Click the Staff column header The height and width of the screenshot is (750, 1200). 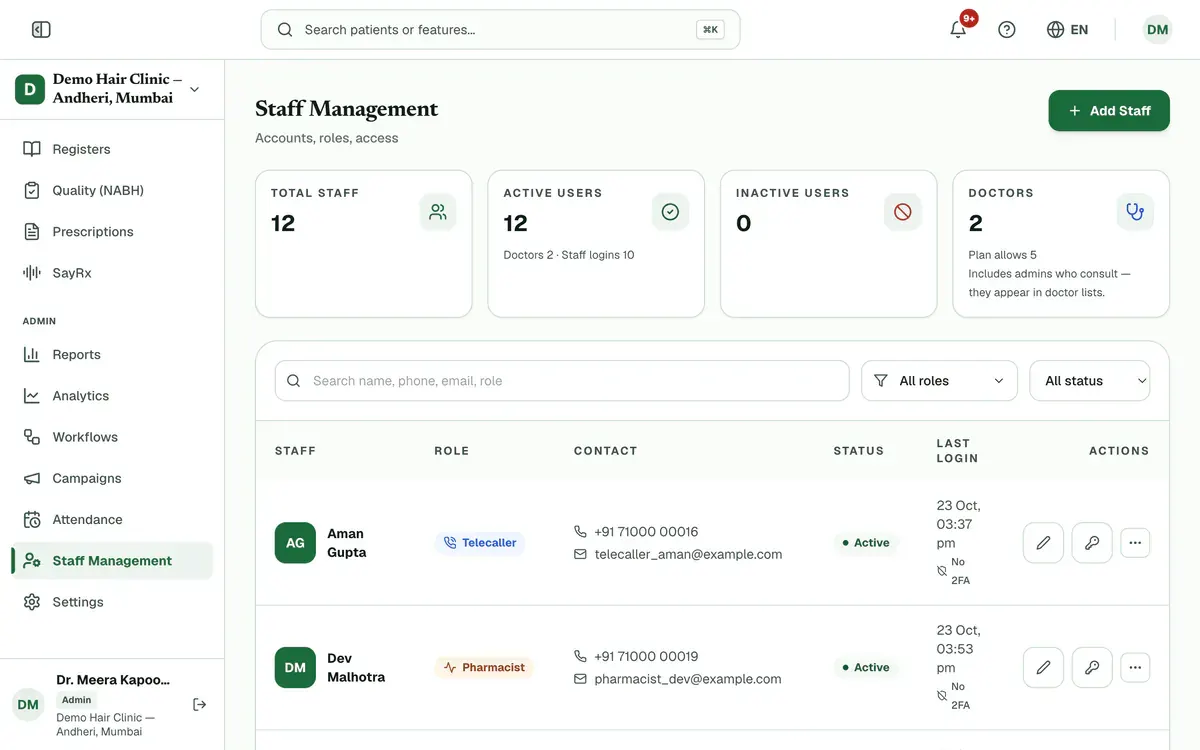(295, 451)
